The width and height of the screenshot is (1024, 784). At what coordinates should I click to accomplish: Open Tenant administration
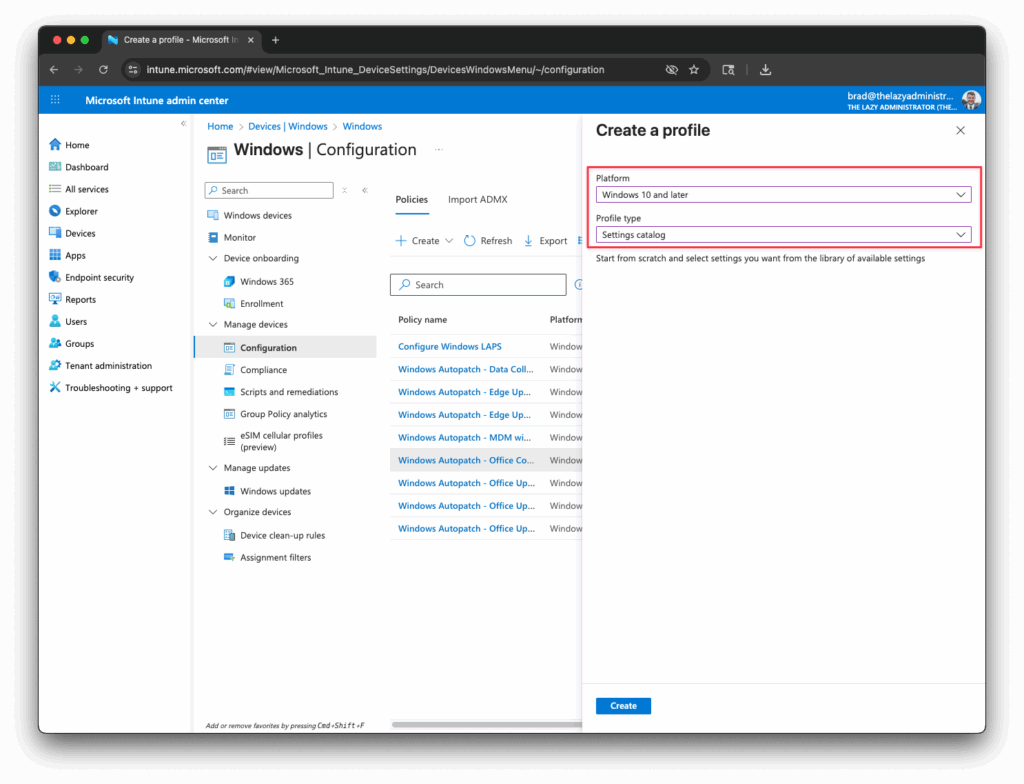[x=55, y=365]
